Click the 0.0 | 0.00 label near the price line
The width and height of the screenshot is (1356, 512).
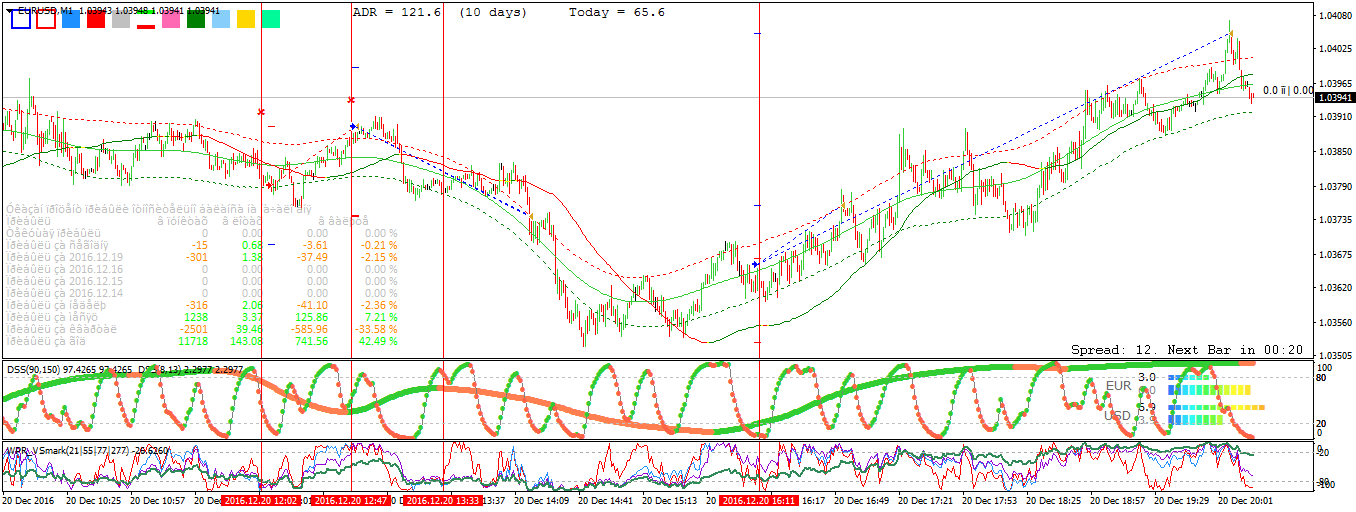[x=1288, y=90]
